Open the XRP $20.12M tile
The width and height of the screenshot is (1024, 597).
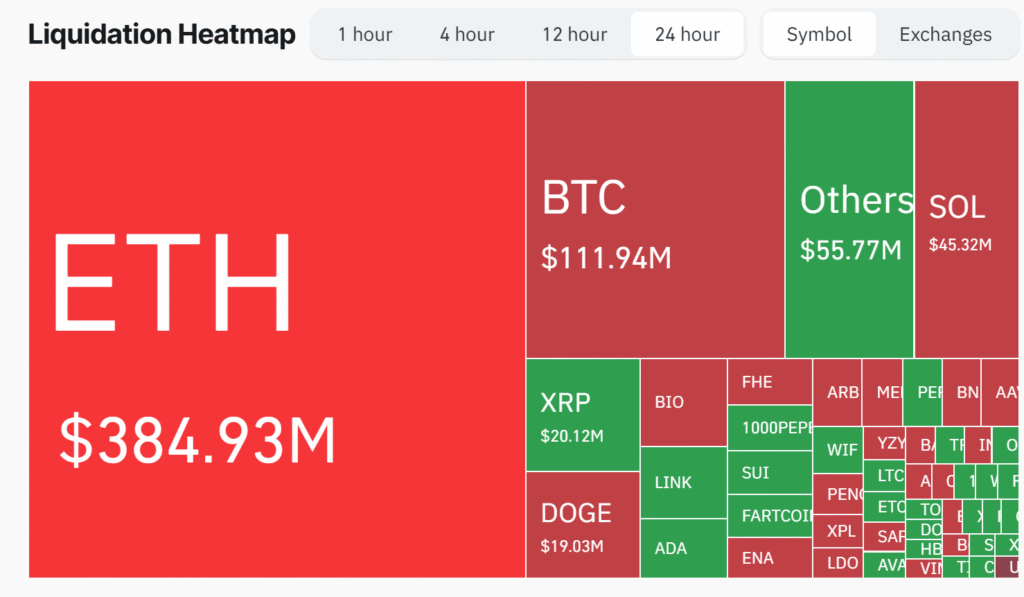click(x=582, y=415)
